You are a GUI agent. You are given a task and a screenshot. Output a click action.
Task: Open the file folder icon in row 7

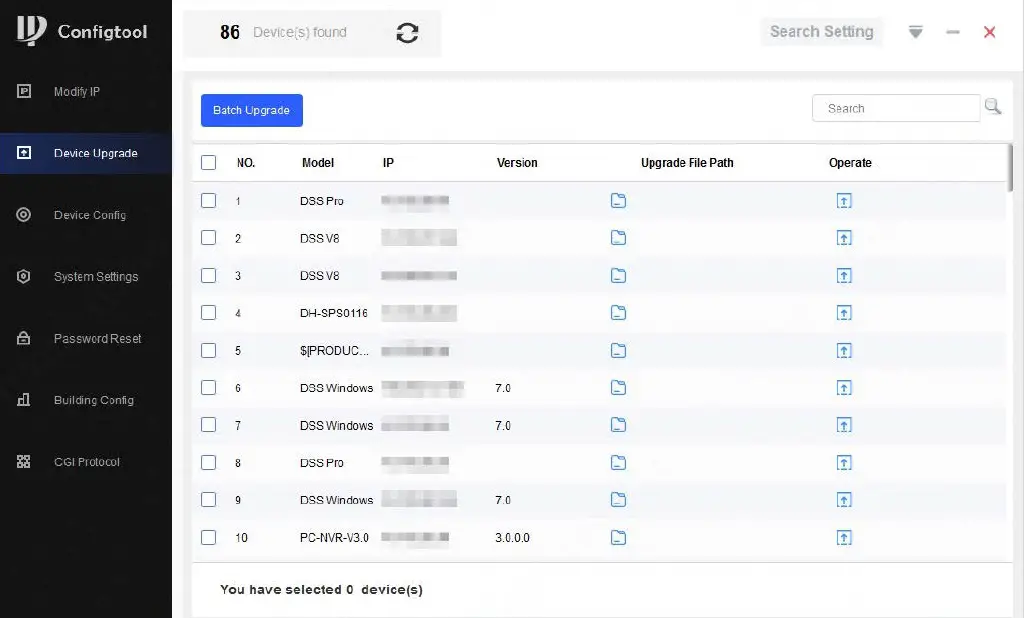618,425
